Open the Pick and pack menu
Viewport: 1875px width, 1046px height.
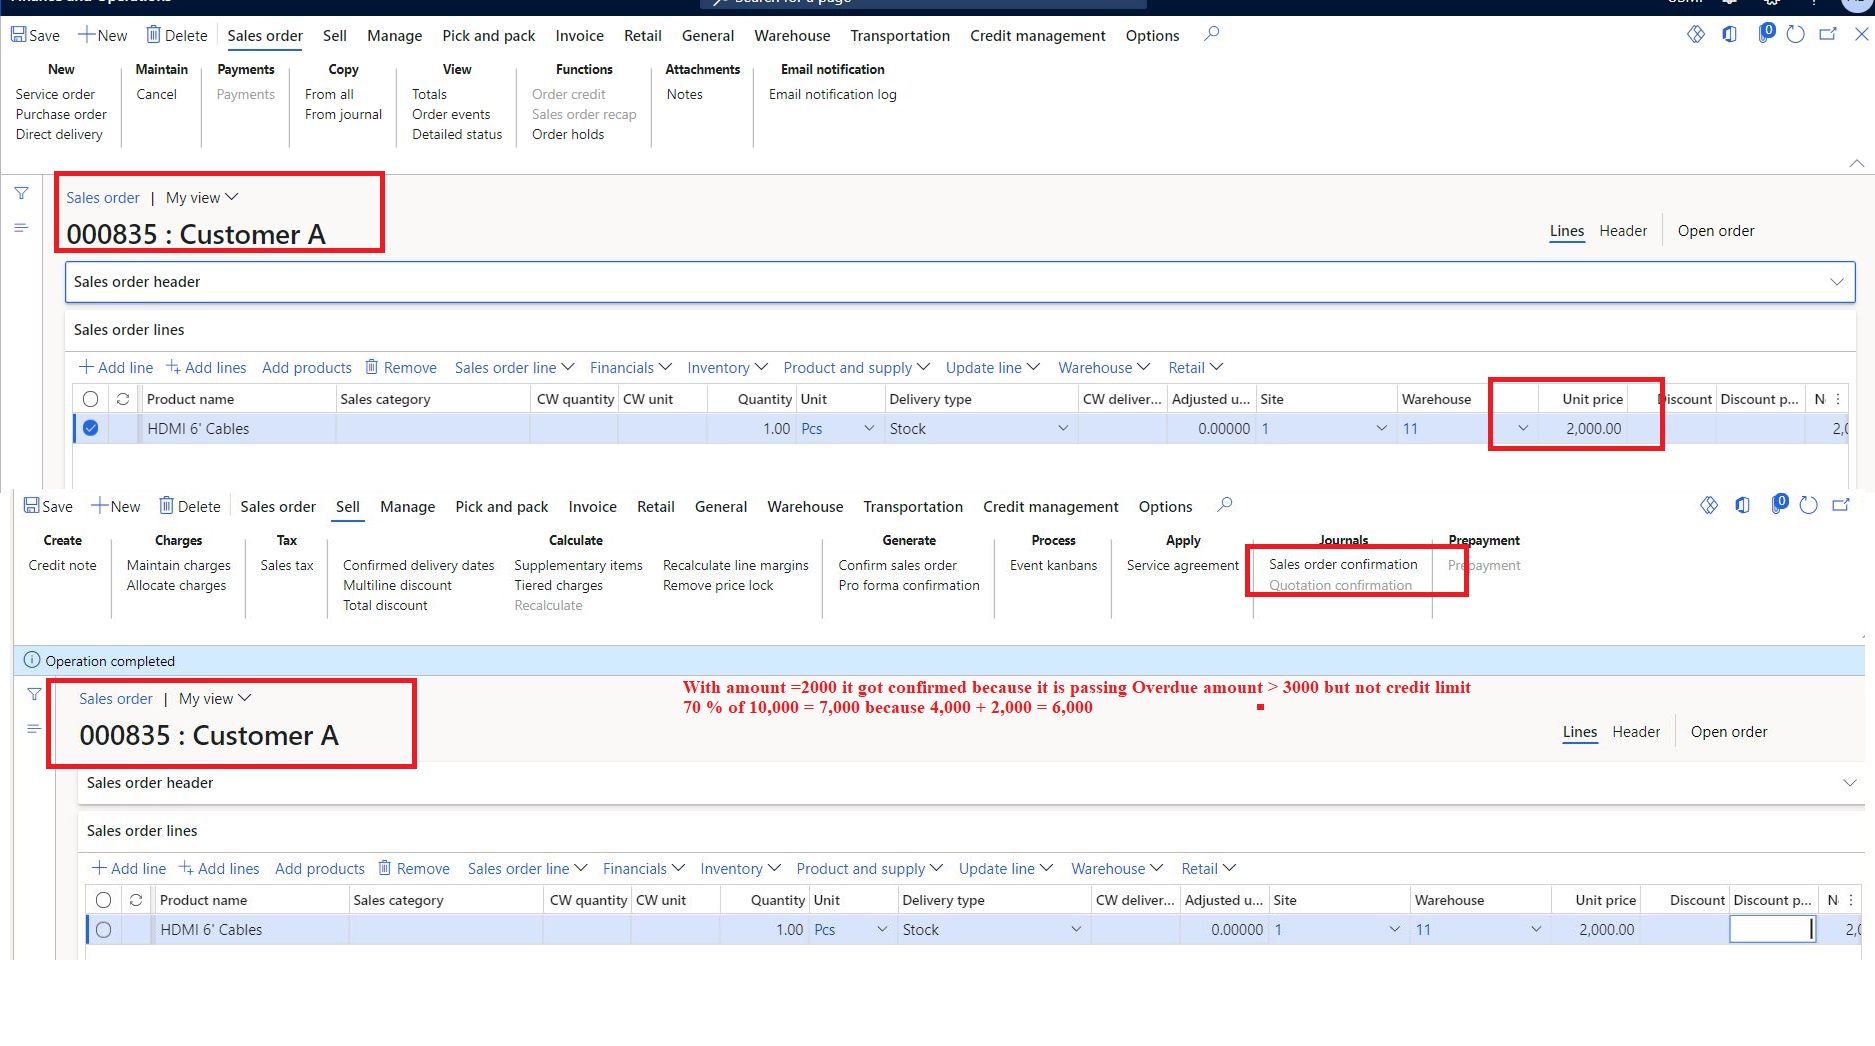488,35
